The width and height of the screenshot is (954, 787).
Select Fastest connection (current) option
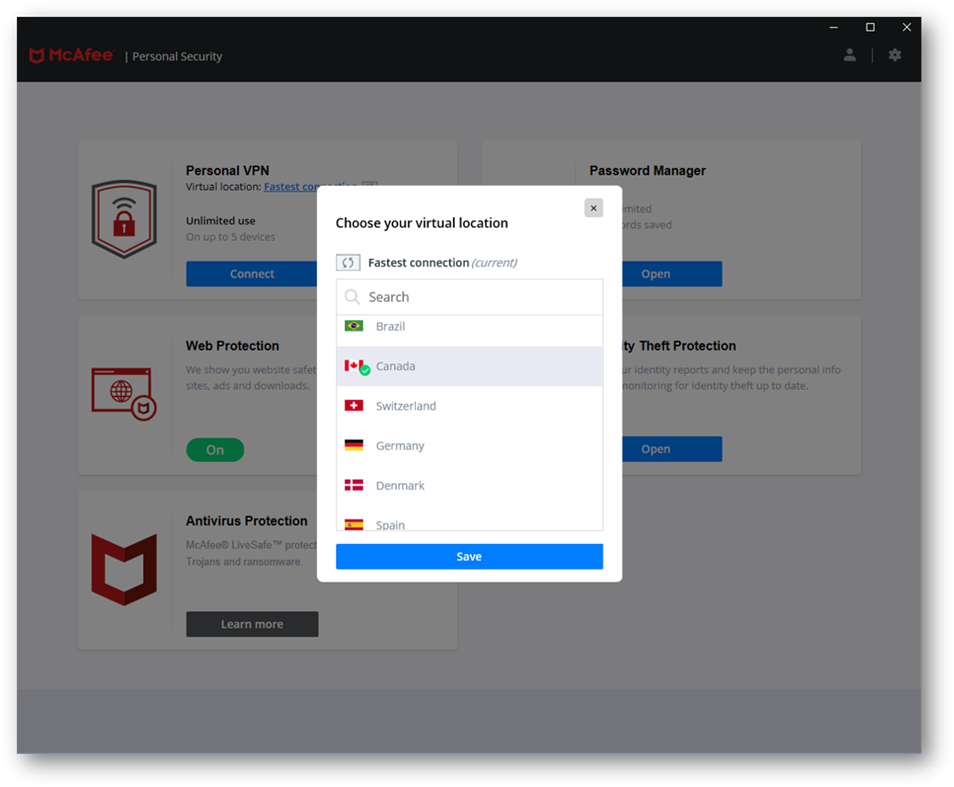(427, 263)
